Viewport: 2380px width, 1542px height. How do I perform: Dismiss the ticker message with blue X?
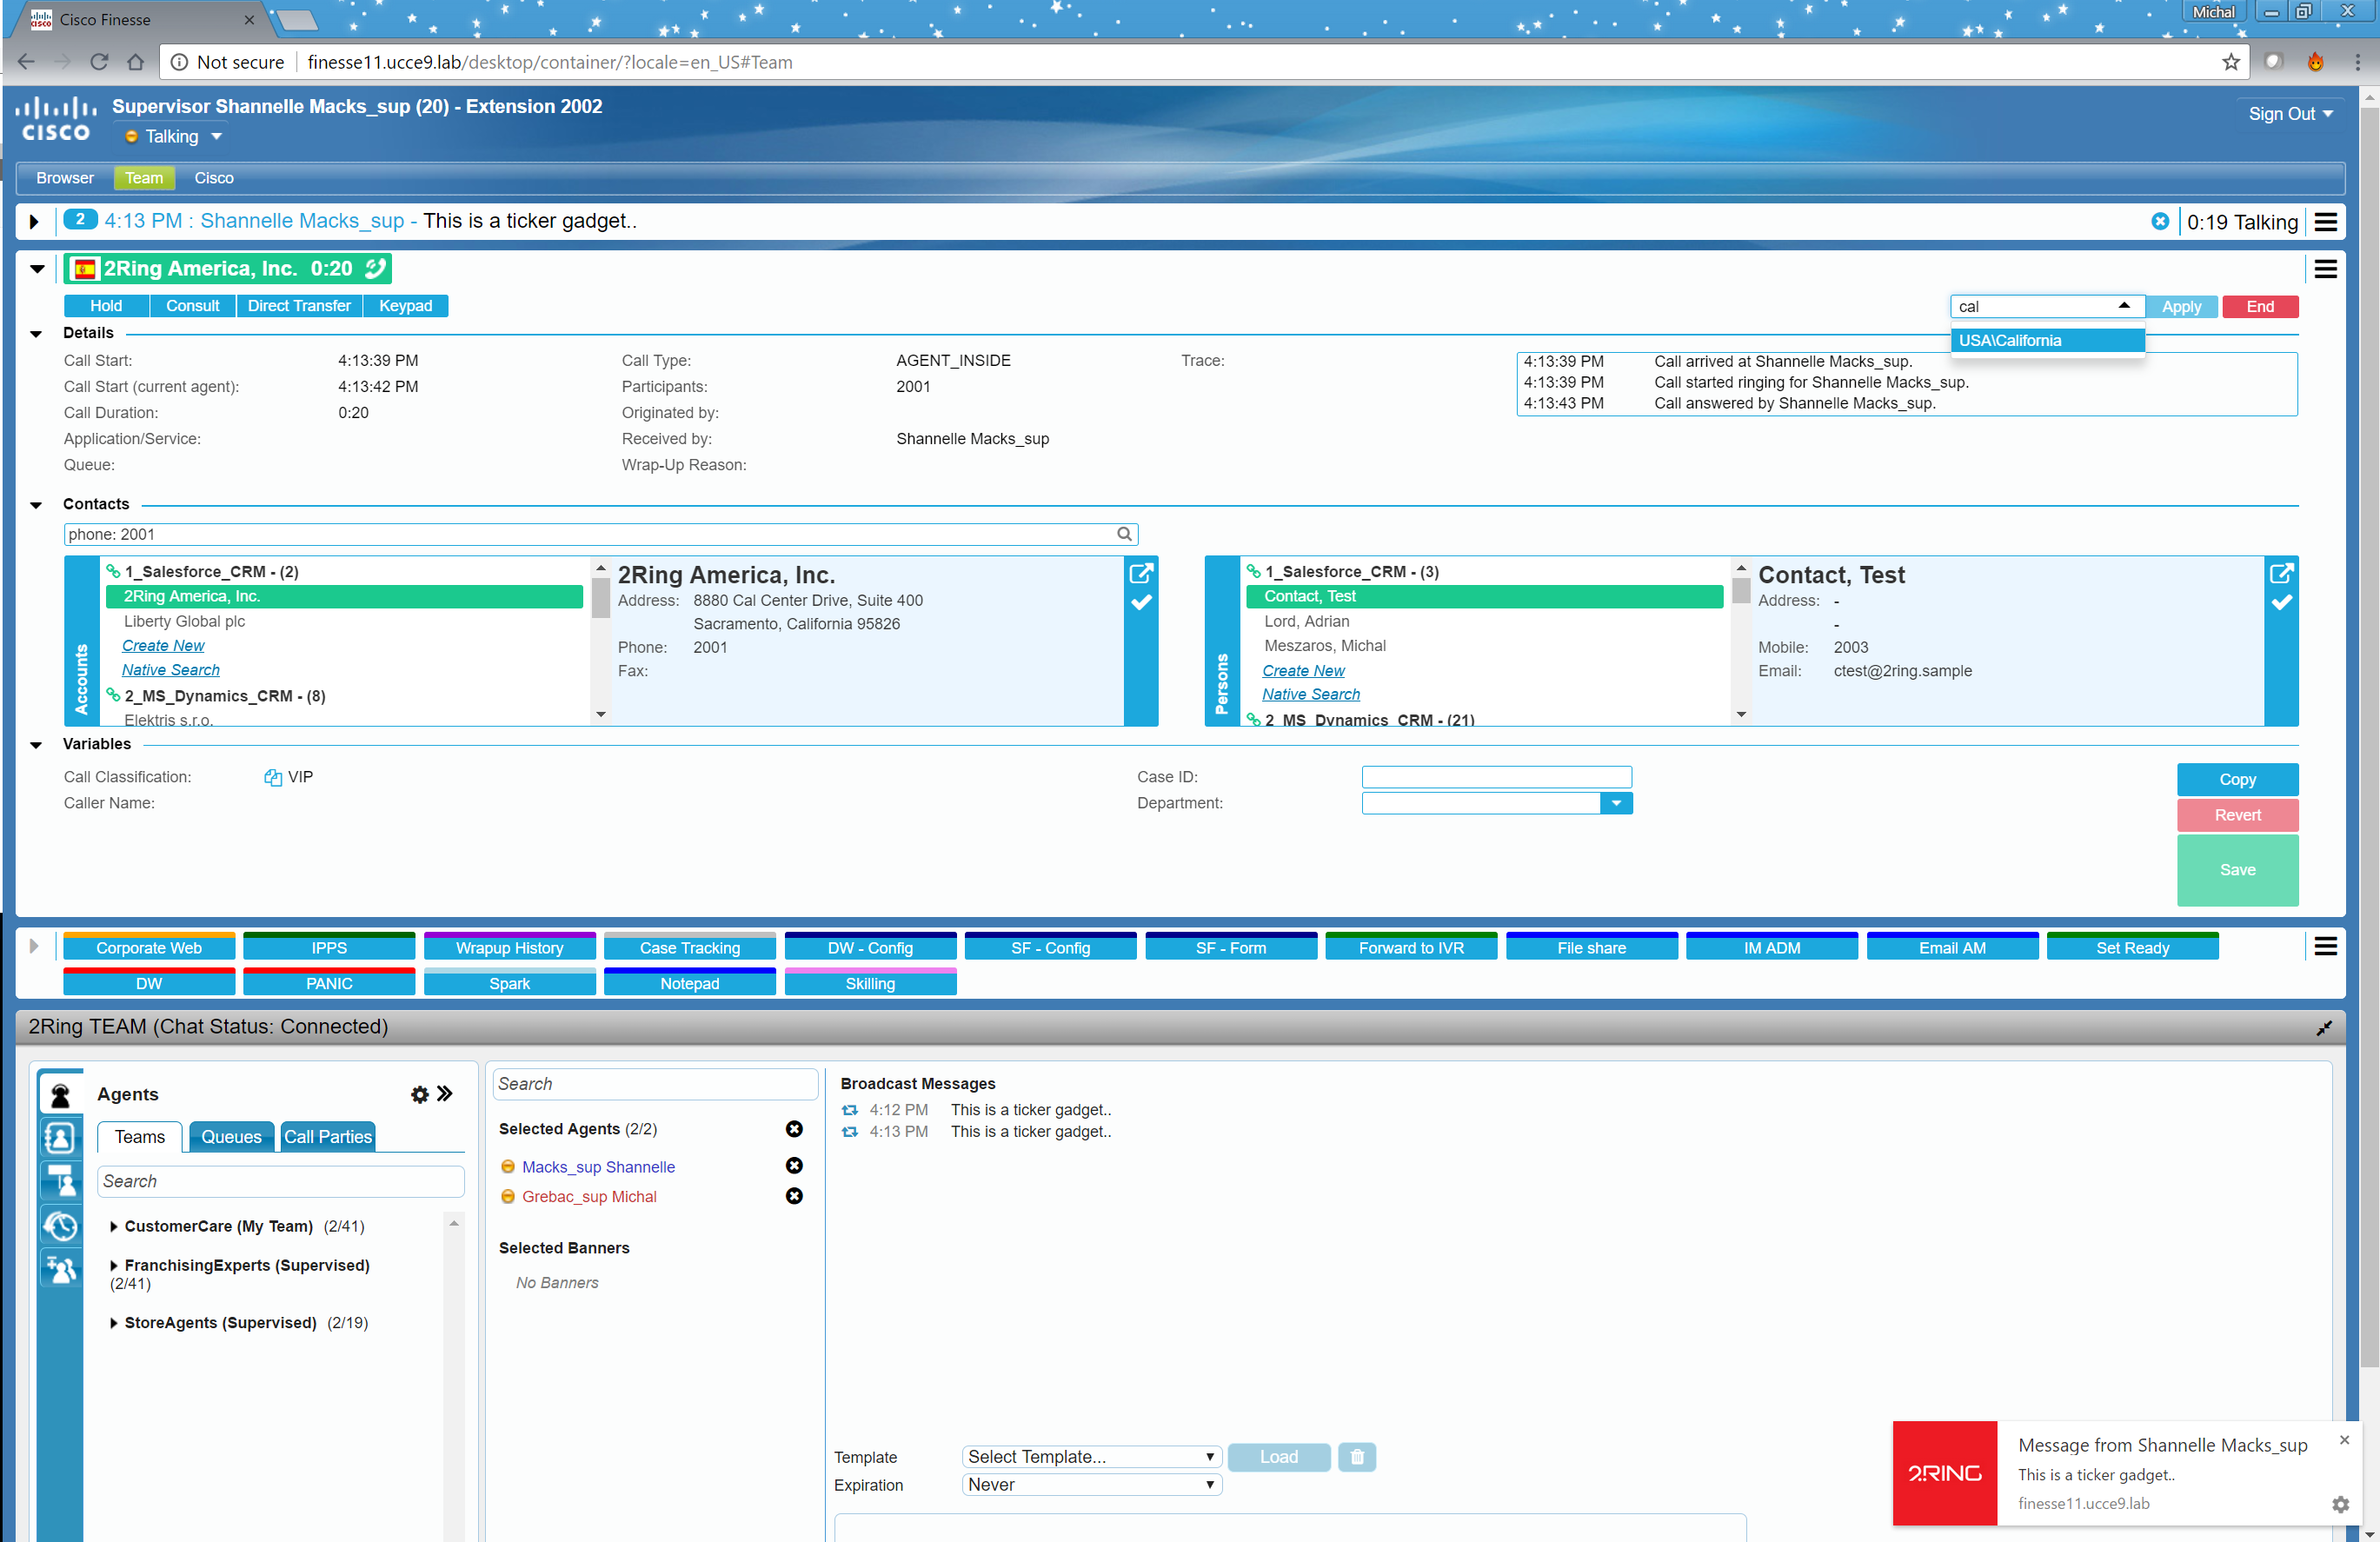point(2161,222)
